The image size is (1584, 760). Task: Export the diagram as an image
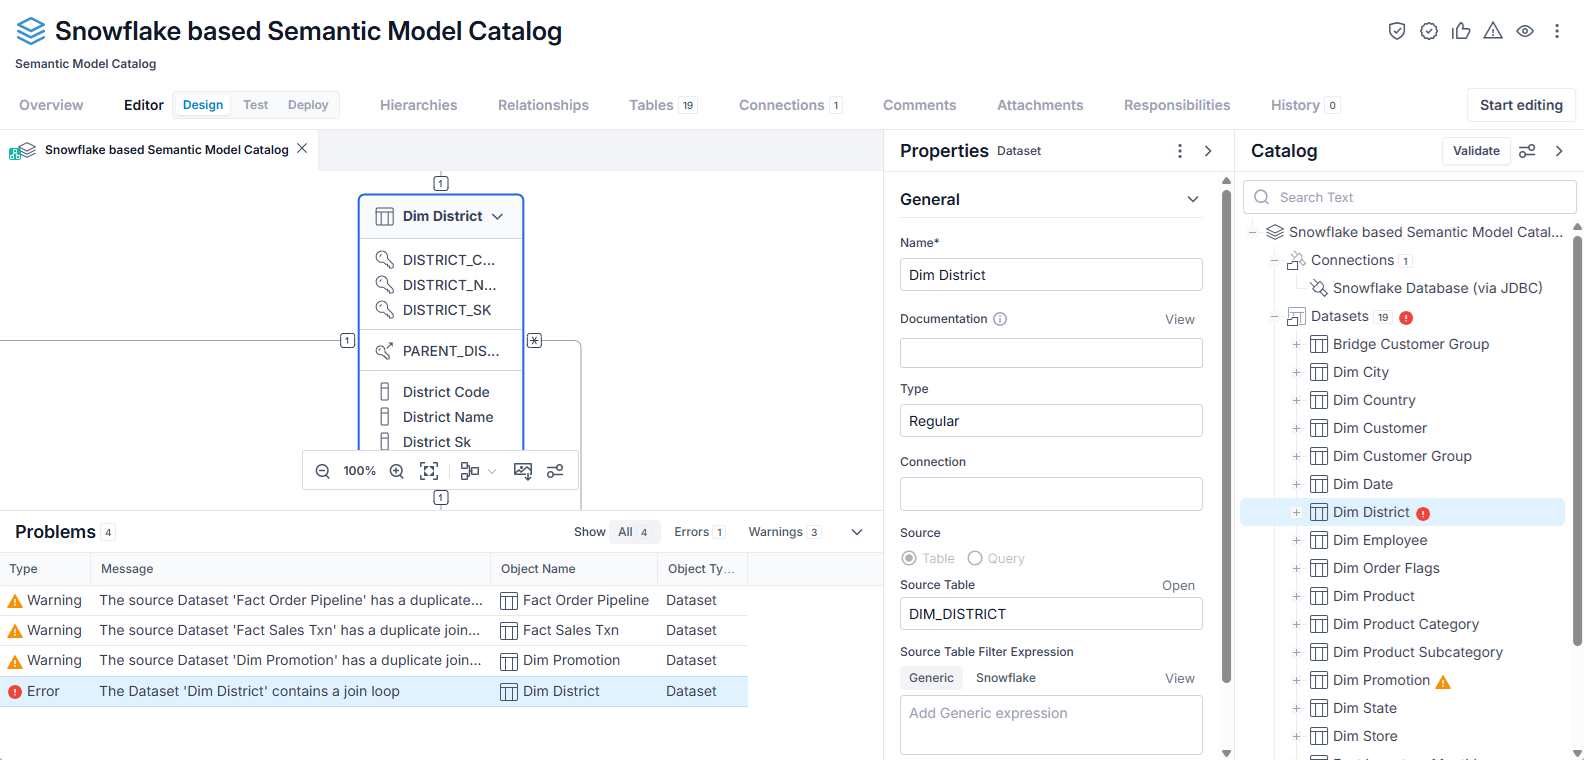[x=523, y=471]
